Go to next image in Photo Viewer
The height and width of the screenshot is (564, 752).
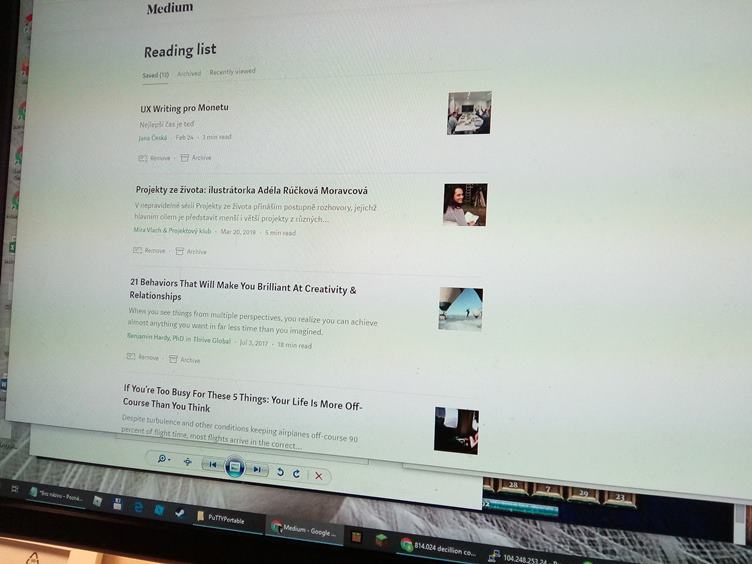point(258,469)
